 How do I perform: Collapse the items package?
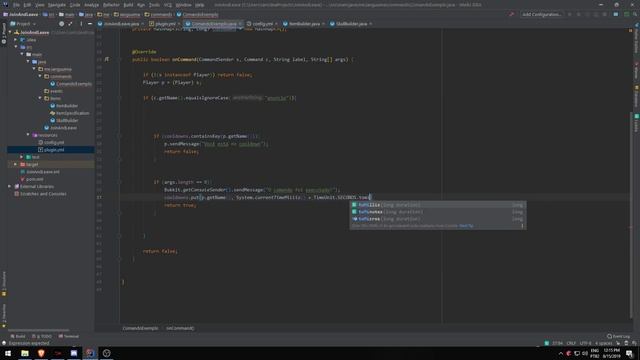point(40,98)
